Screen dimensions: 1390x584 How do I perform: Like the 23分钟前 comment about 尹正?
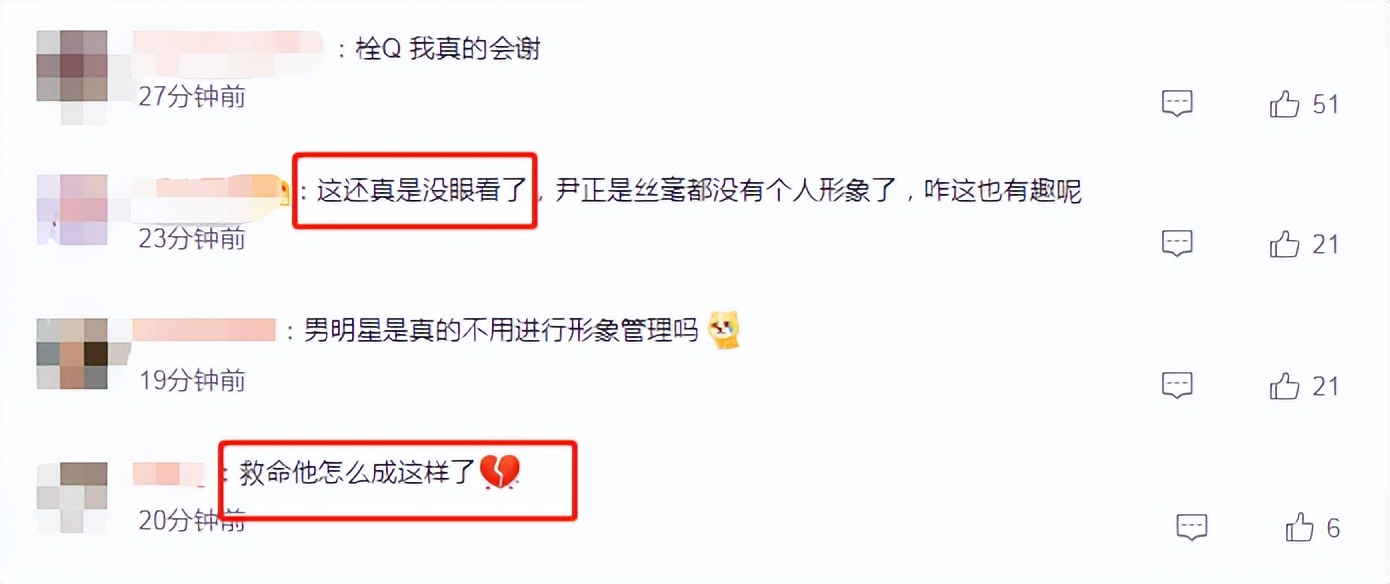click(x=1284, y=244)
